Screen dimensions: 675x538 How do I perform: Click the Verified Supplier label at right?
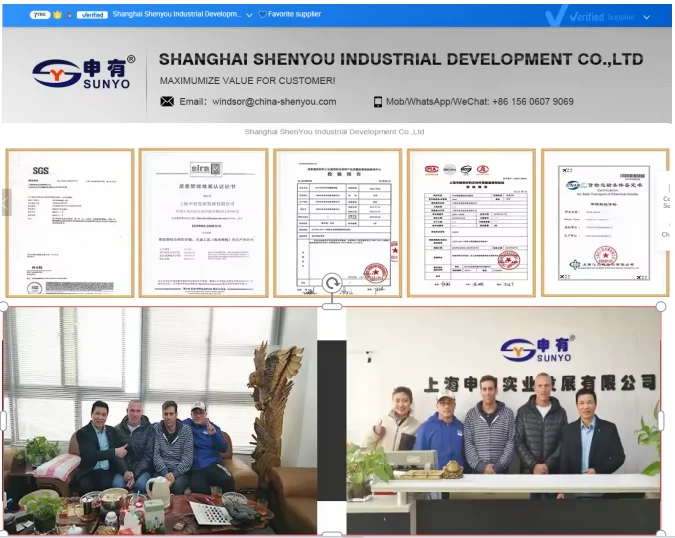point(602,17)
